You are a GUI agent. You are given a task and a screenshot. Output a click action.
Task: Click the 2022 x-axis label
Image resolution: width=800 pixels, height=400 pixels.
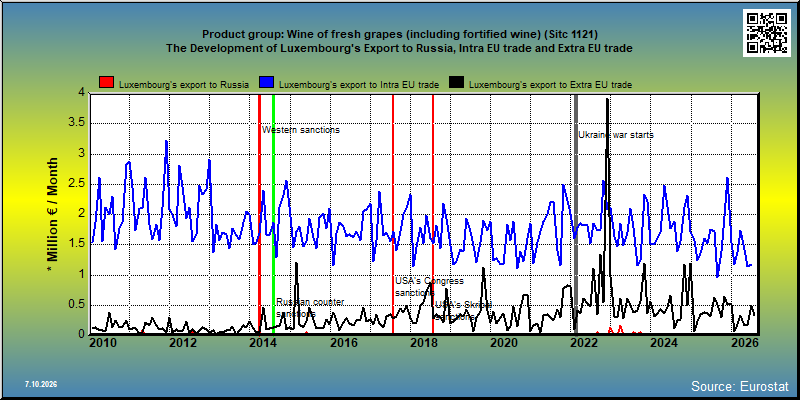(585, 343)
